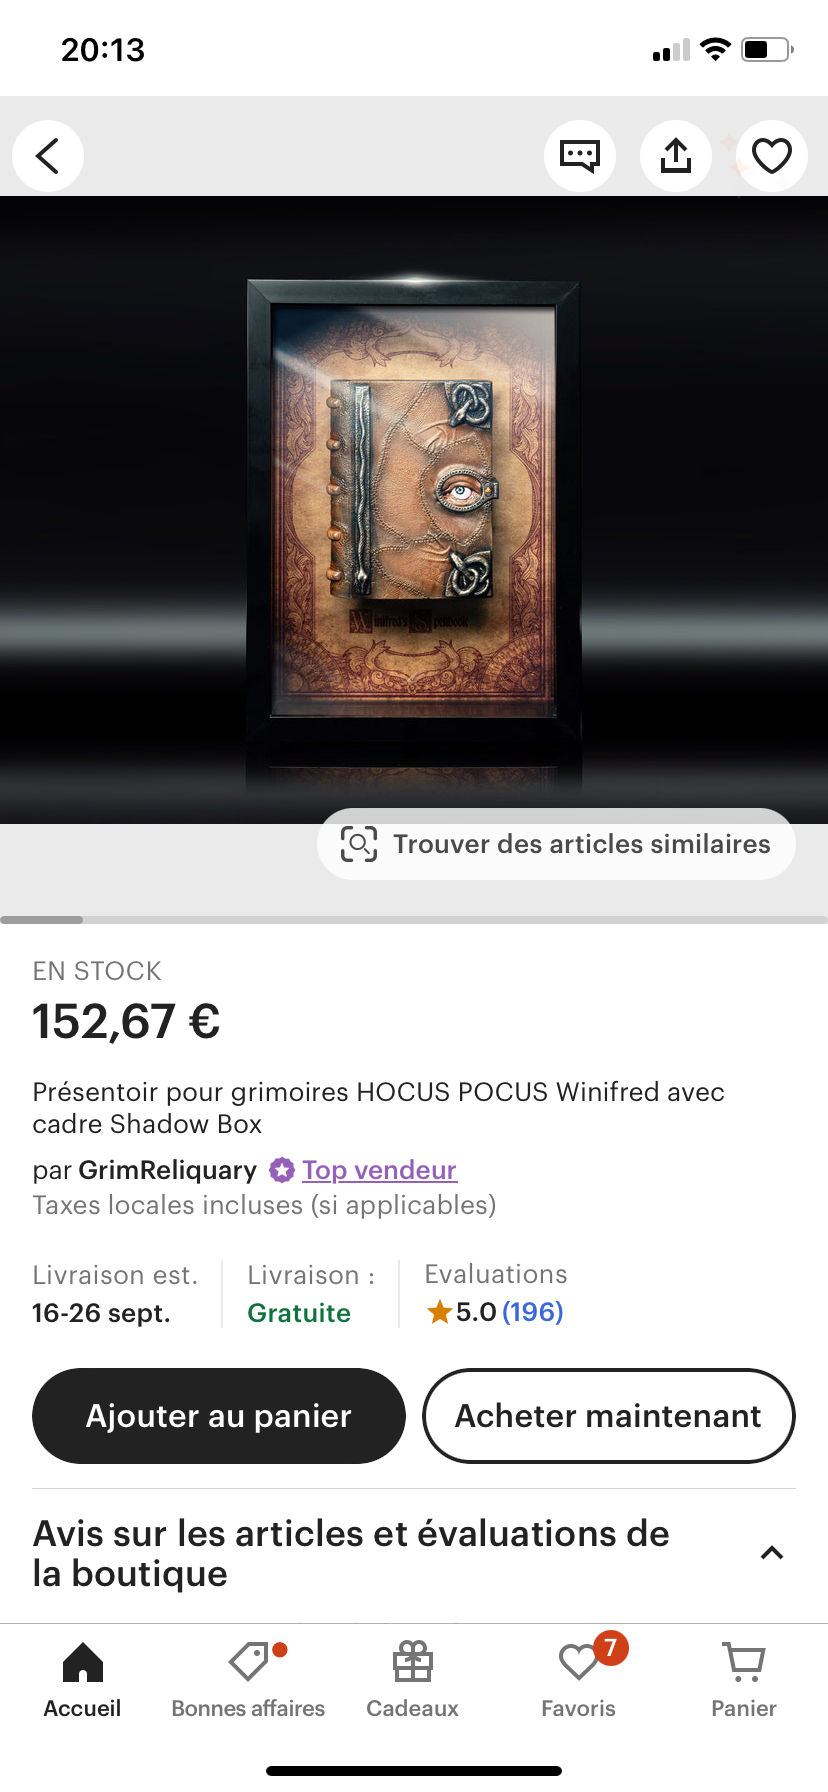The height and width of the screenshot is (1792, 828).
Task: Switch to the Accueil tab
Action: [x=82, y=1680]
